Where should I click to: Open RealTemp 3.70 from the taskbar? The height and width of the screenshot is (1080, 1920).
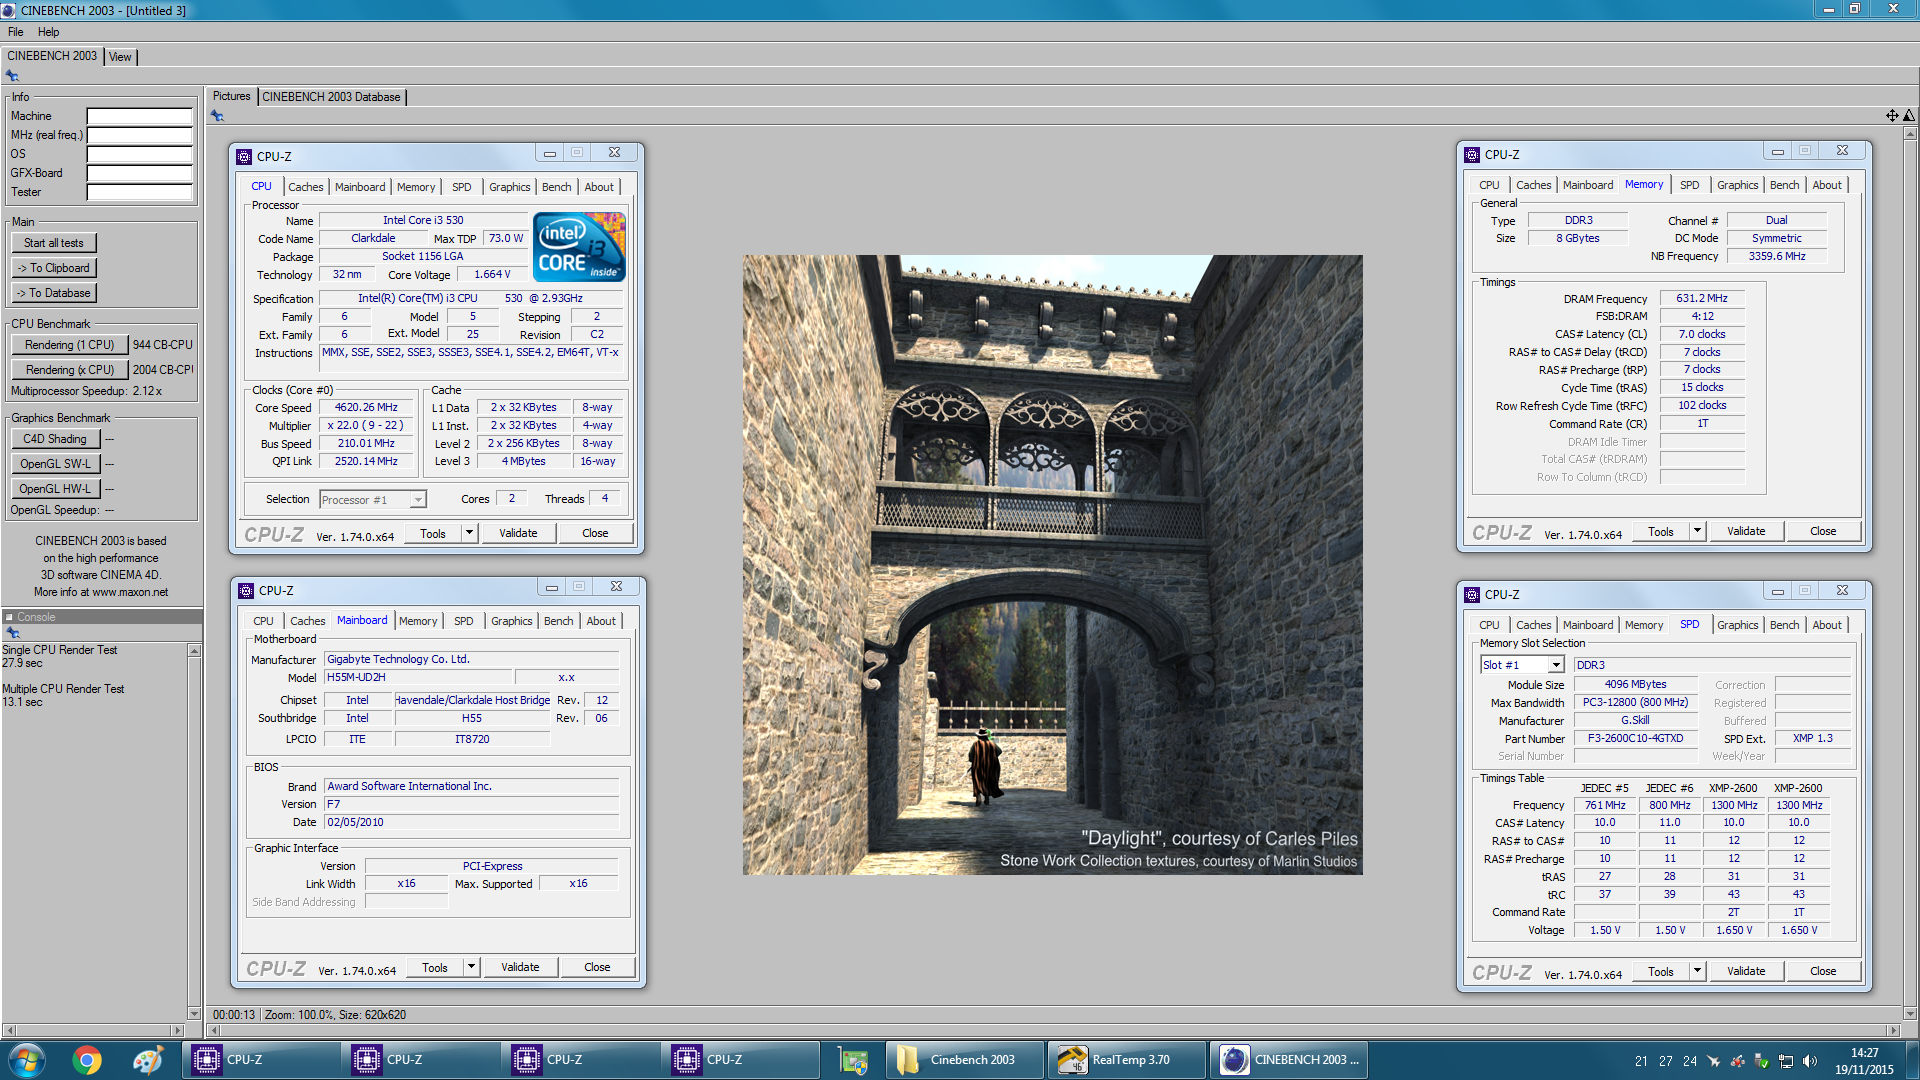coord(1126,1060)
